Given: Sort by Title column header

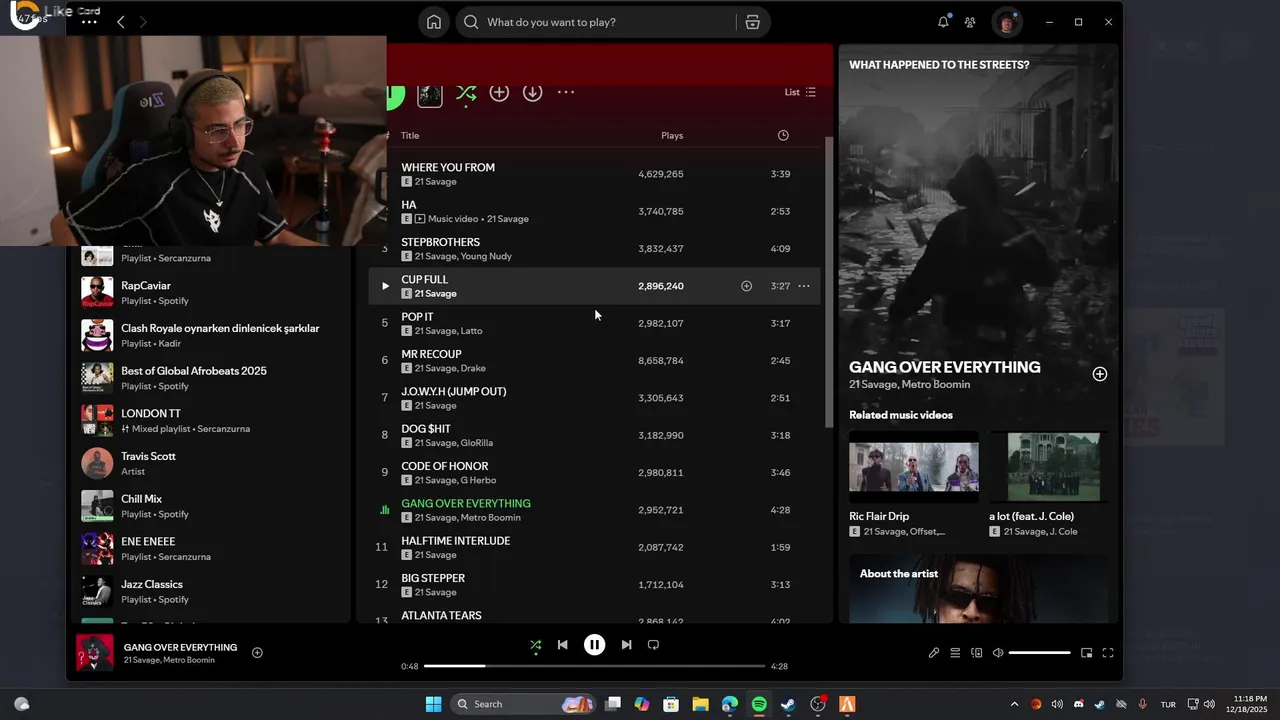Looking at the screenshot, I should [410, 135].
